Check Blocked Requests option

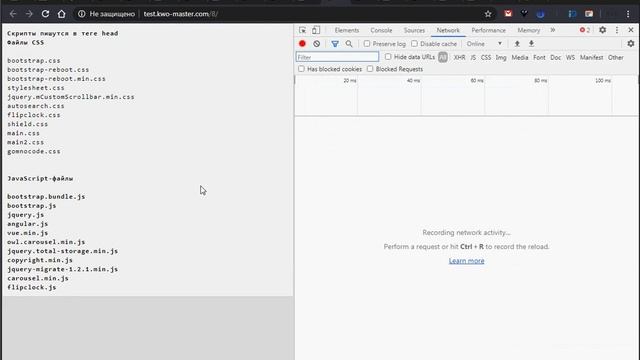click(x=370, y=69)
